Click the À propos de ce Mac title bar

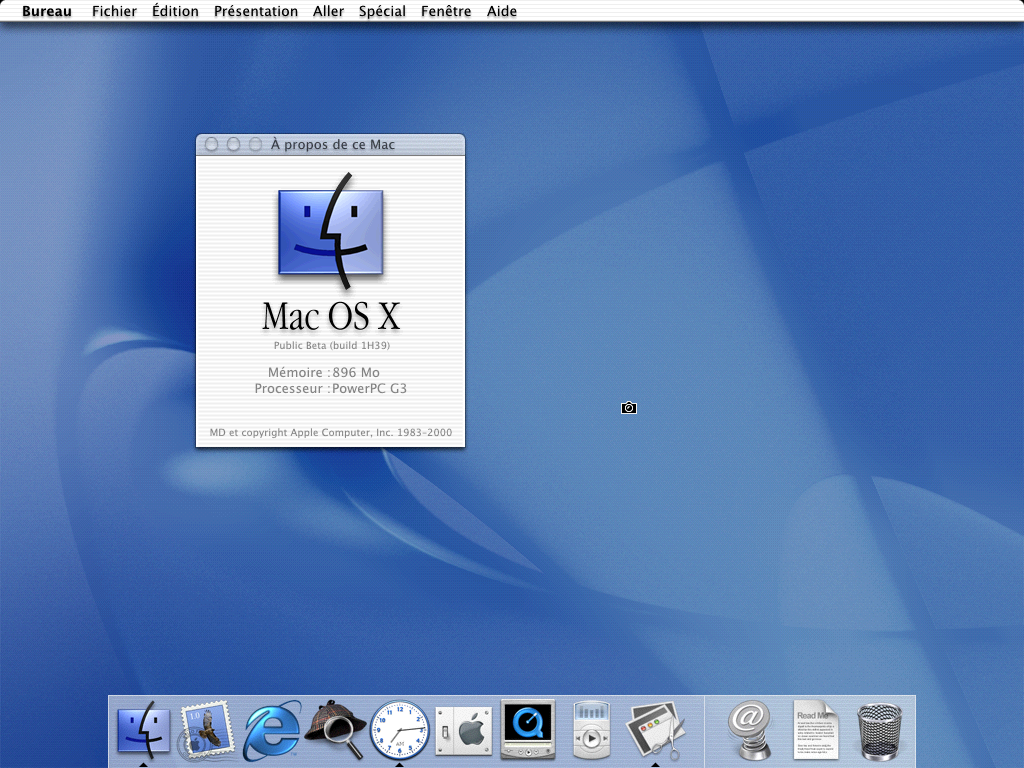(330, 144)
